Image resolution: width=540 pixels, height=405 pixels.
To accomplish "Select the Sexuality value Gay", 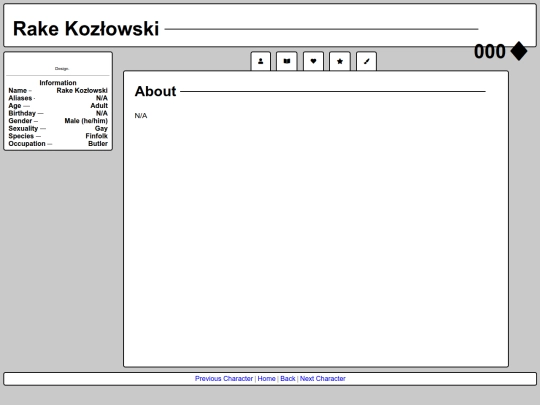I will pos(101,128).
